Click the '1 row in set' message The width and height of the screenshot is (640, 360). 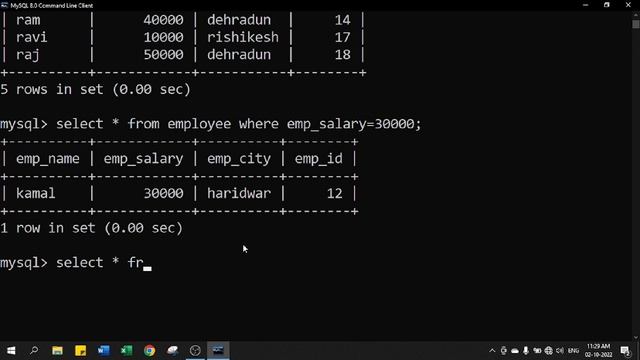91,228
